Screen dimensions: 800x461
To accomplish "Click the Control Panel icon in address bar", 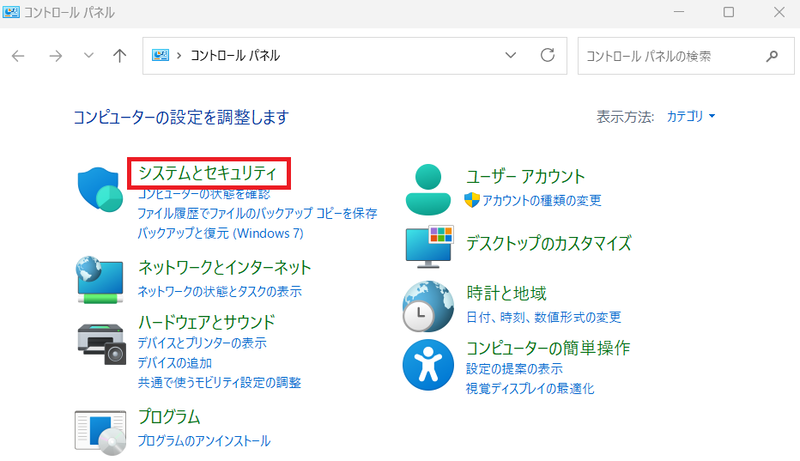I will pyautogui.click(x=160, y=55).
